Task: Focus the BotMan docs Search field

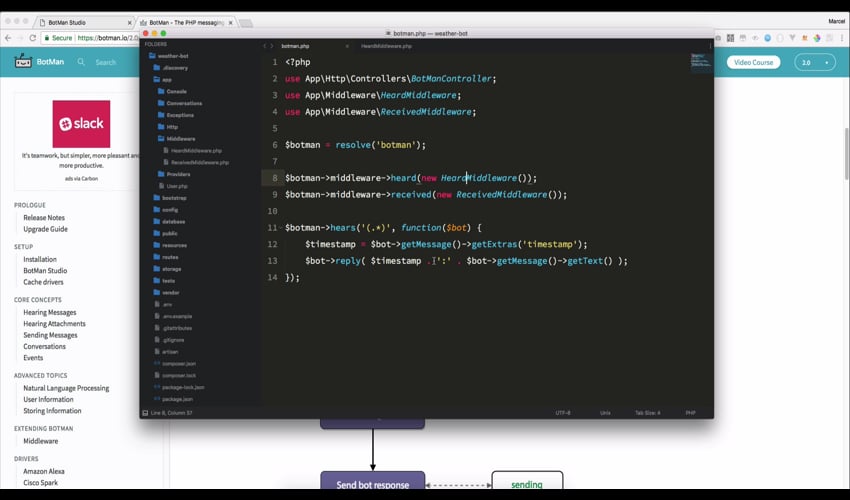Action: 106,62
